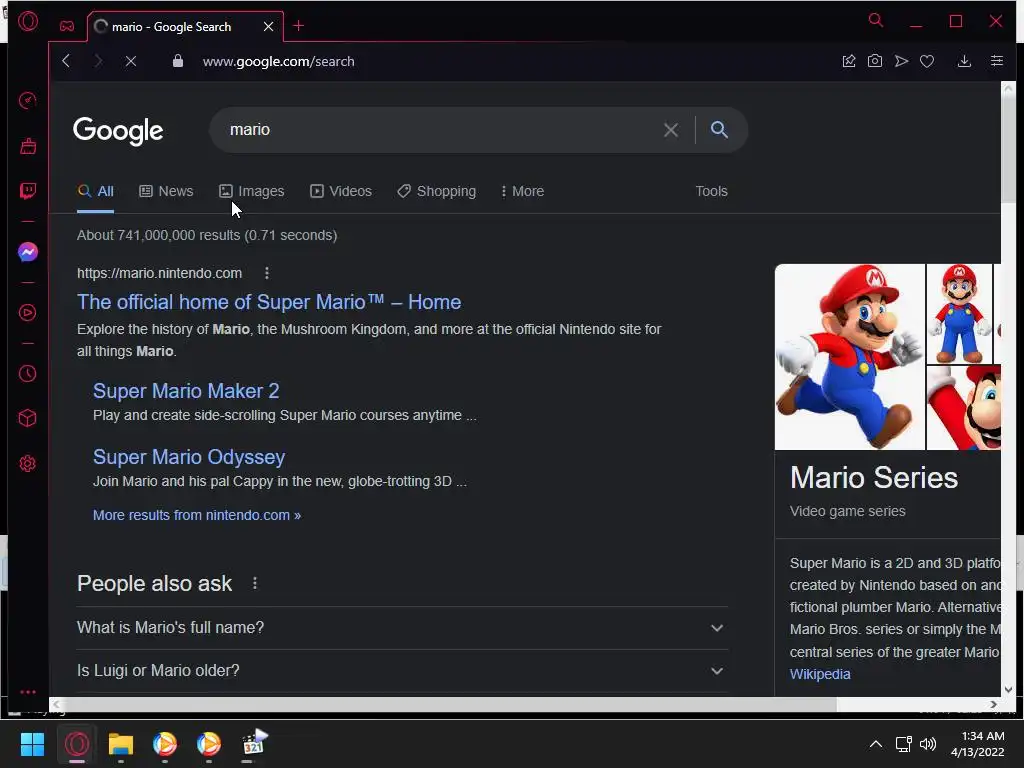This screenshot has height=768, width=1024.
Task: Open Messenger in the sidebar
Action: click(27, 252)
